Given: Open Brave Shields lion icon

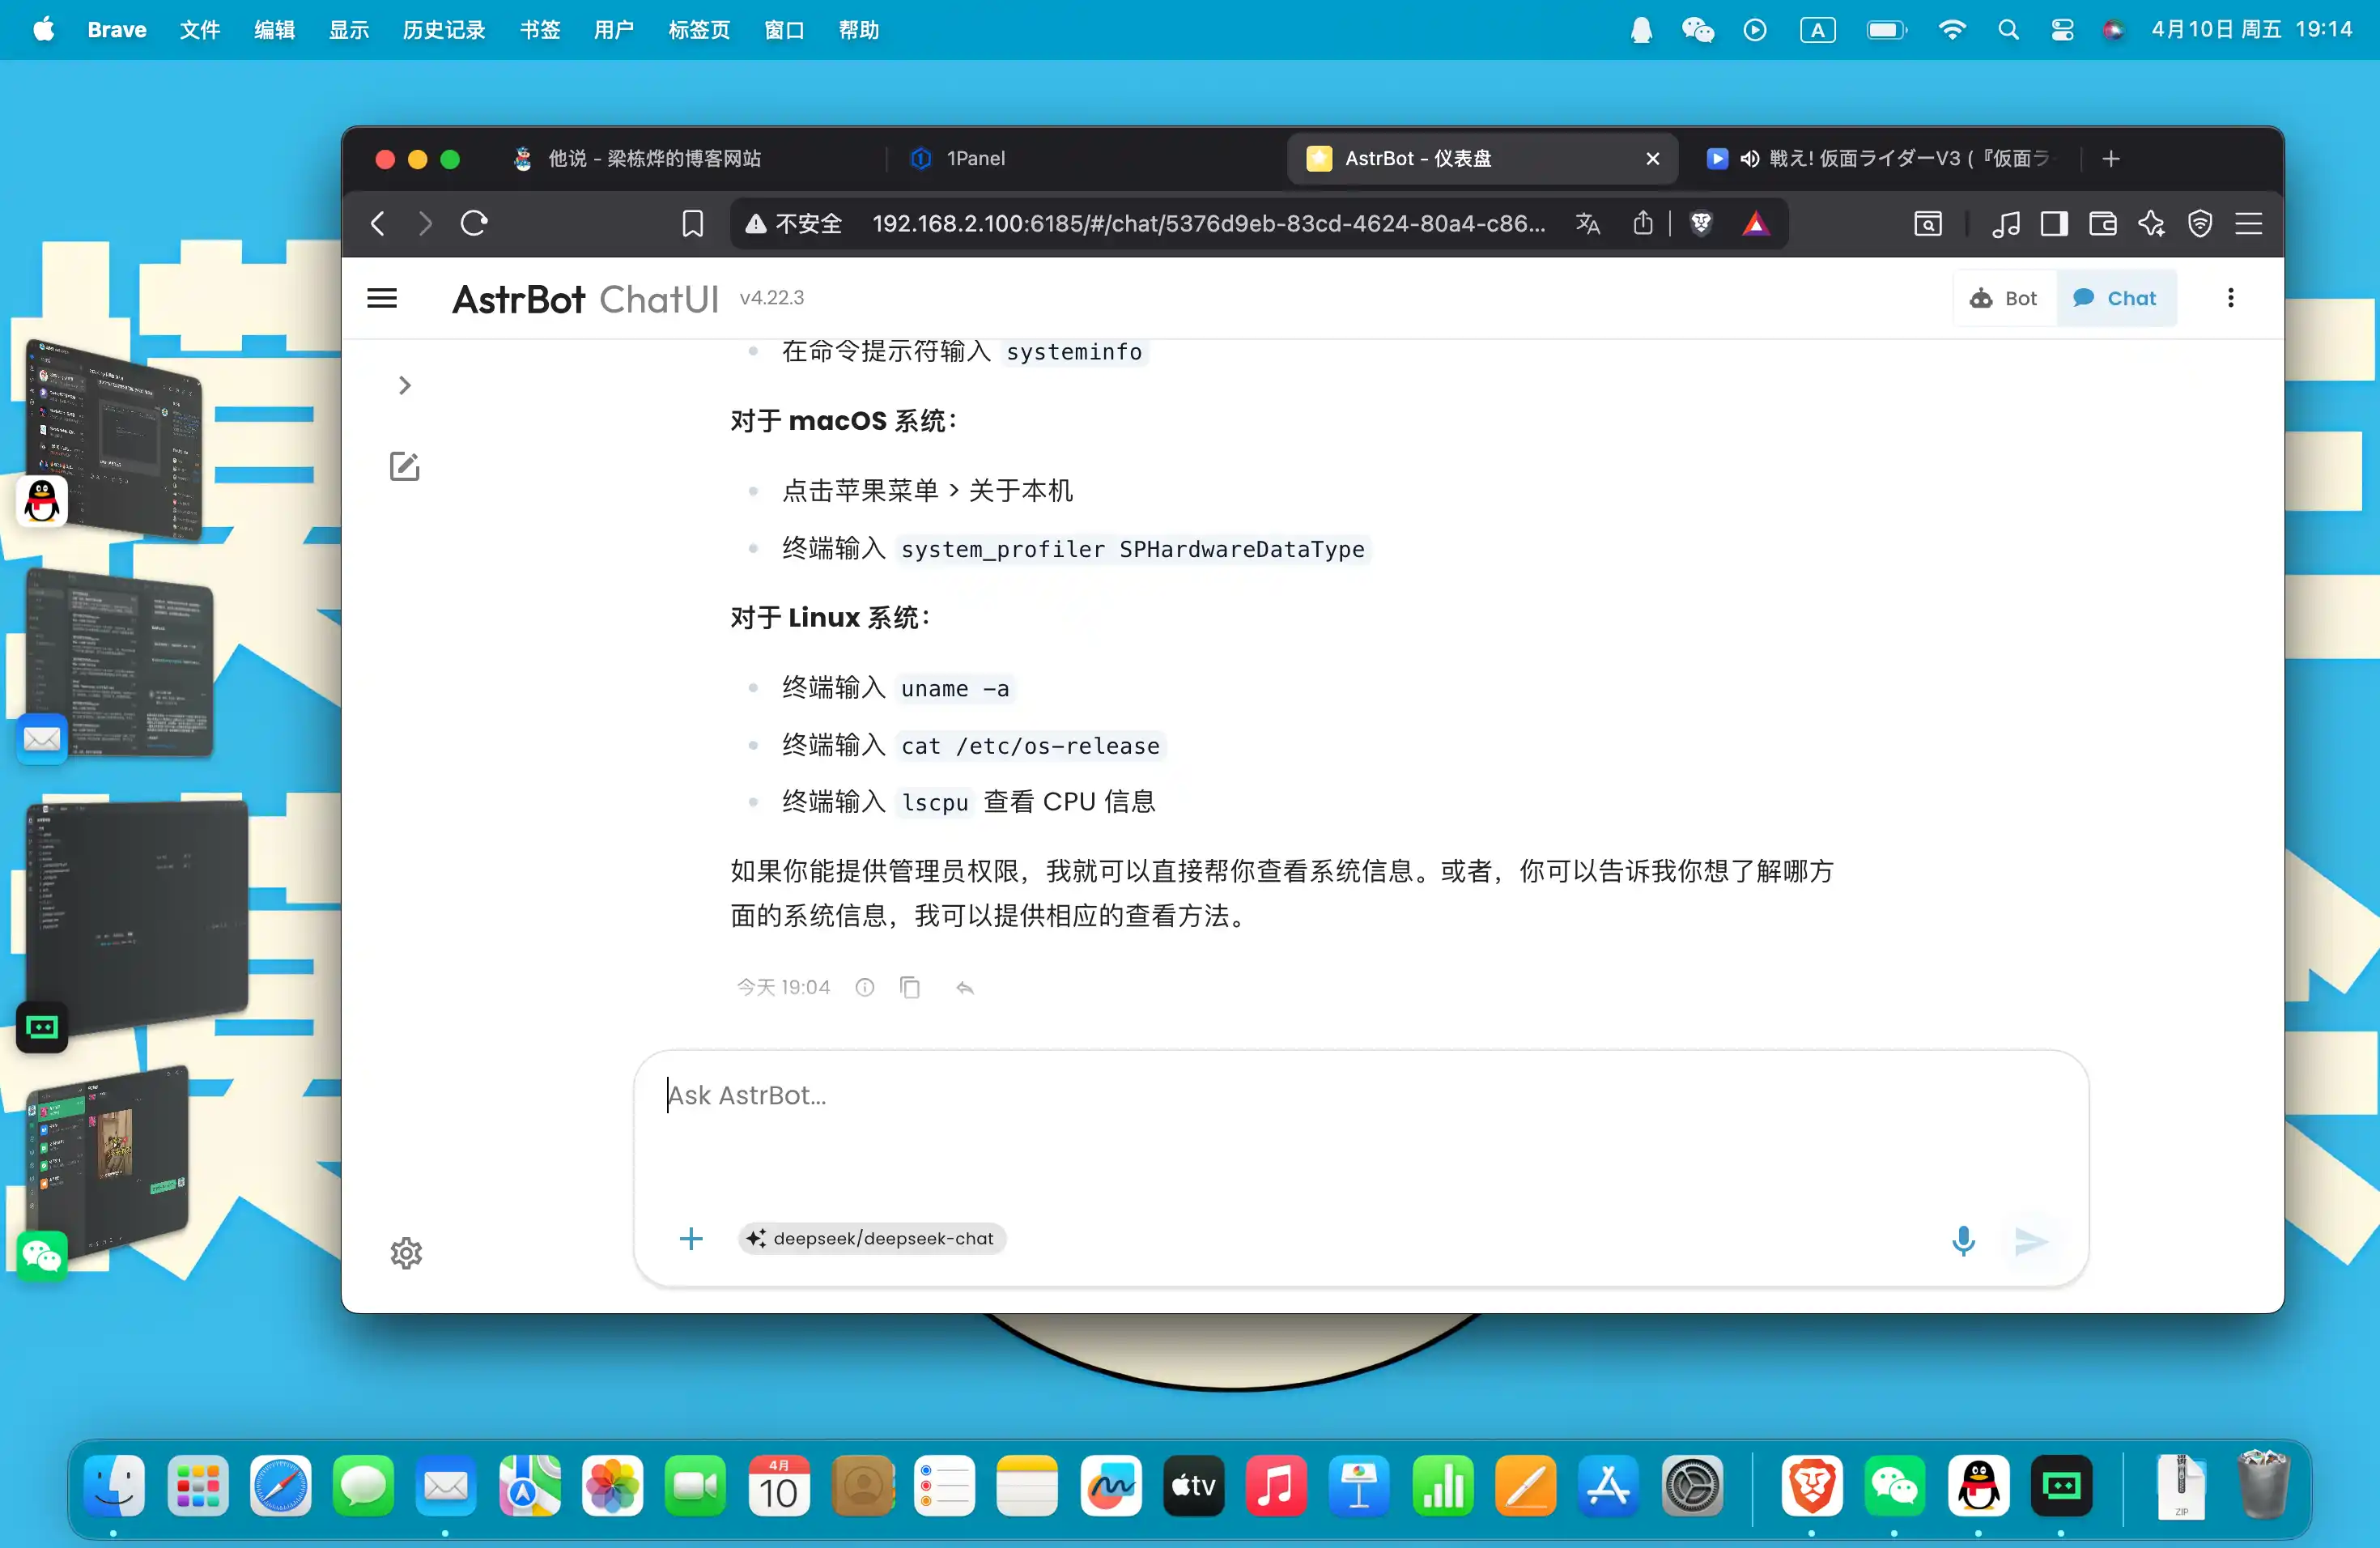Looking at the screenshot, I should click(x=1701, y=223).
